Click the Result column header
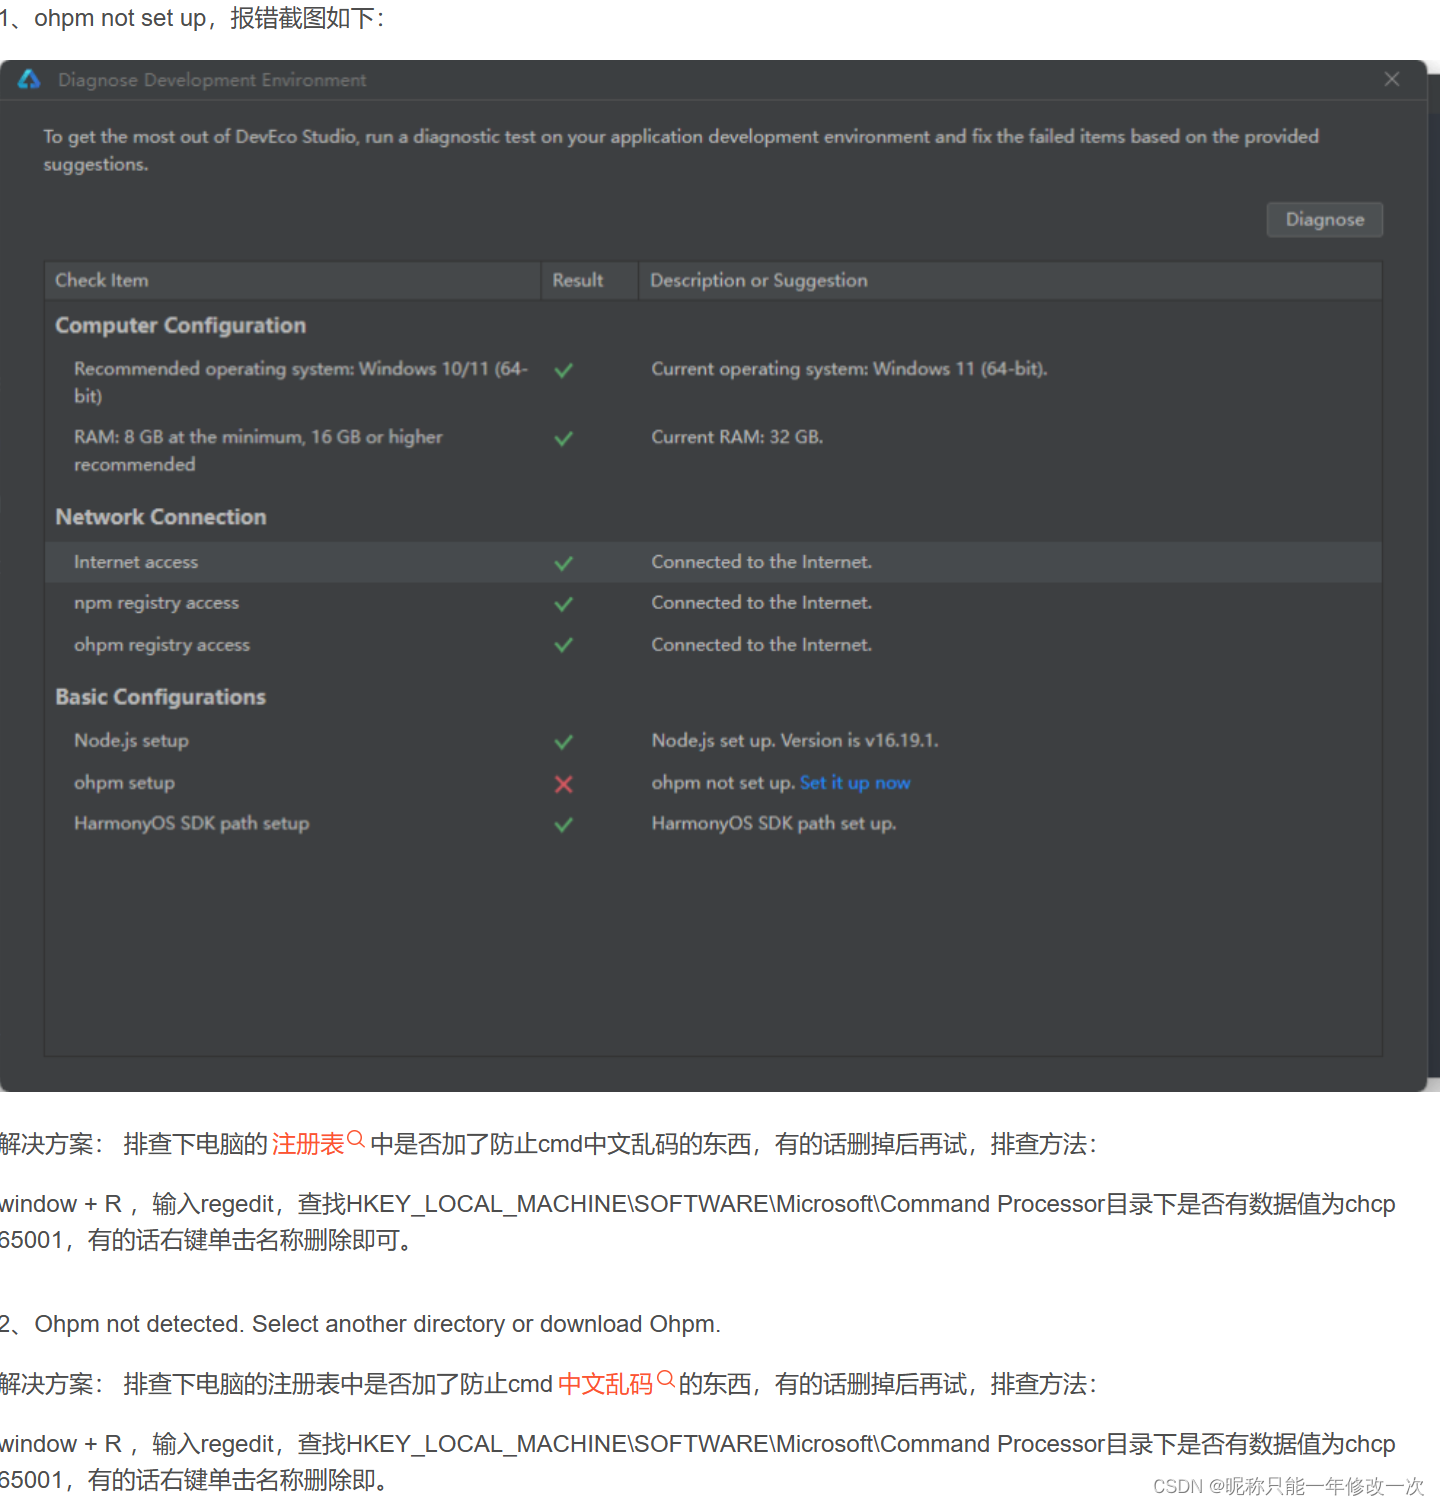 click(576, 280)
